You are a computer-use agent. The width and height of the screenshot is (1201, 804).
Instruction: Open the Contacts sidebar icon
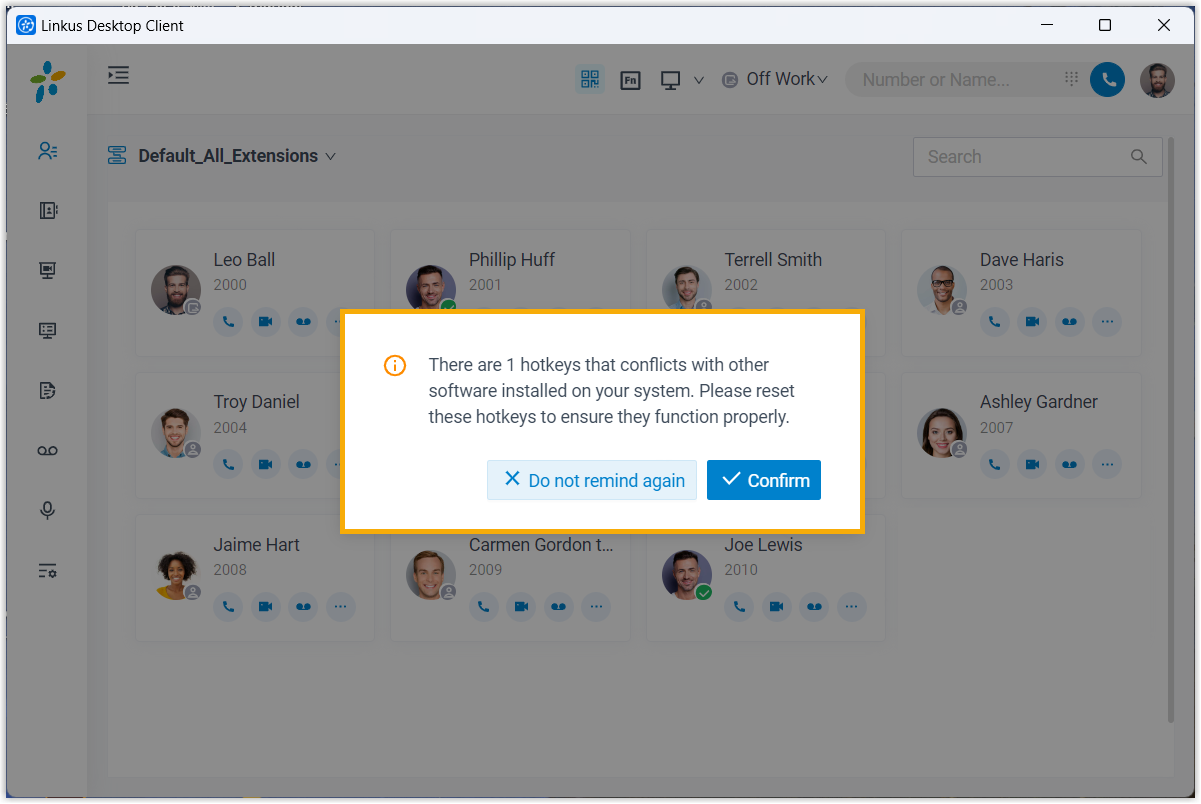tap(47, 210)
